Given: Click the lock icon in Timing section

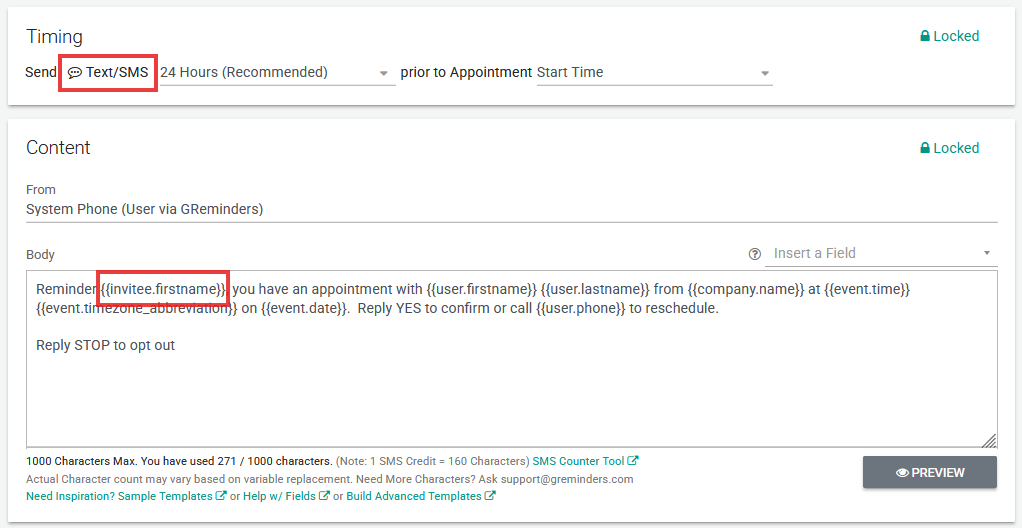Looking at the screenshot, I should click(x=925, y=36).
